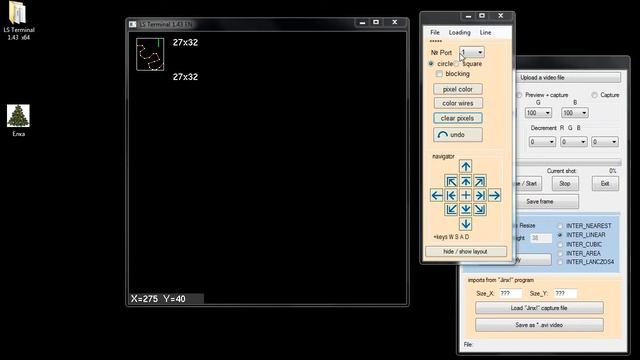This screenshot has height=360, width=640.
Task: Click the far up arrow in navigator
Action: tap(465, 166)
